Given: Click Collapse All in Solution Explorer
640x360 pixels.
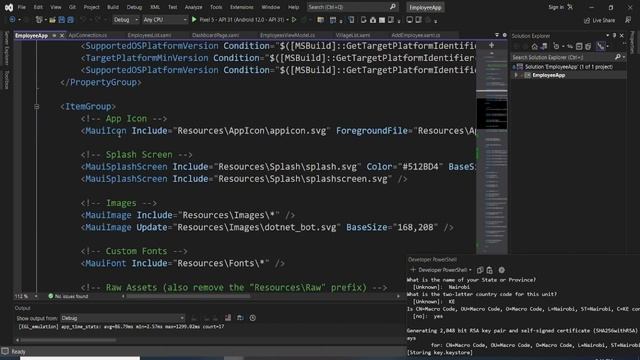Looking at the screenshot, I should coord(579,47).
